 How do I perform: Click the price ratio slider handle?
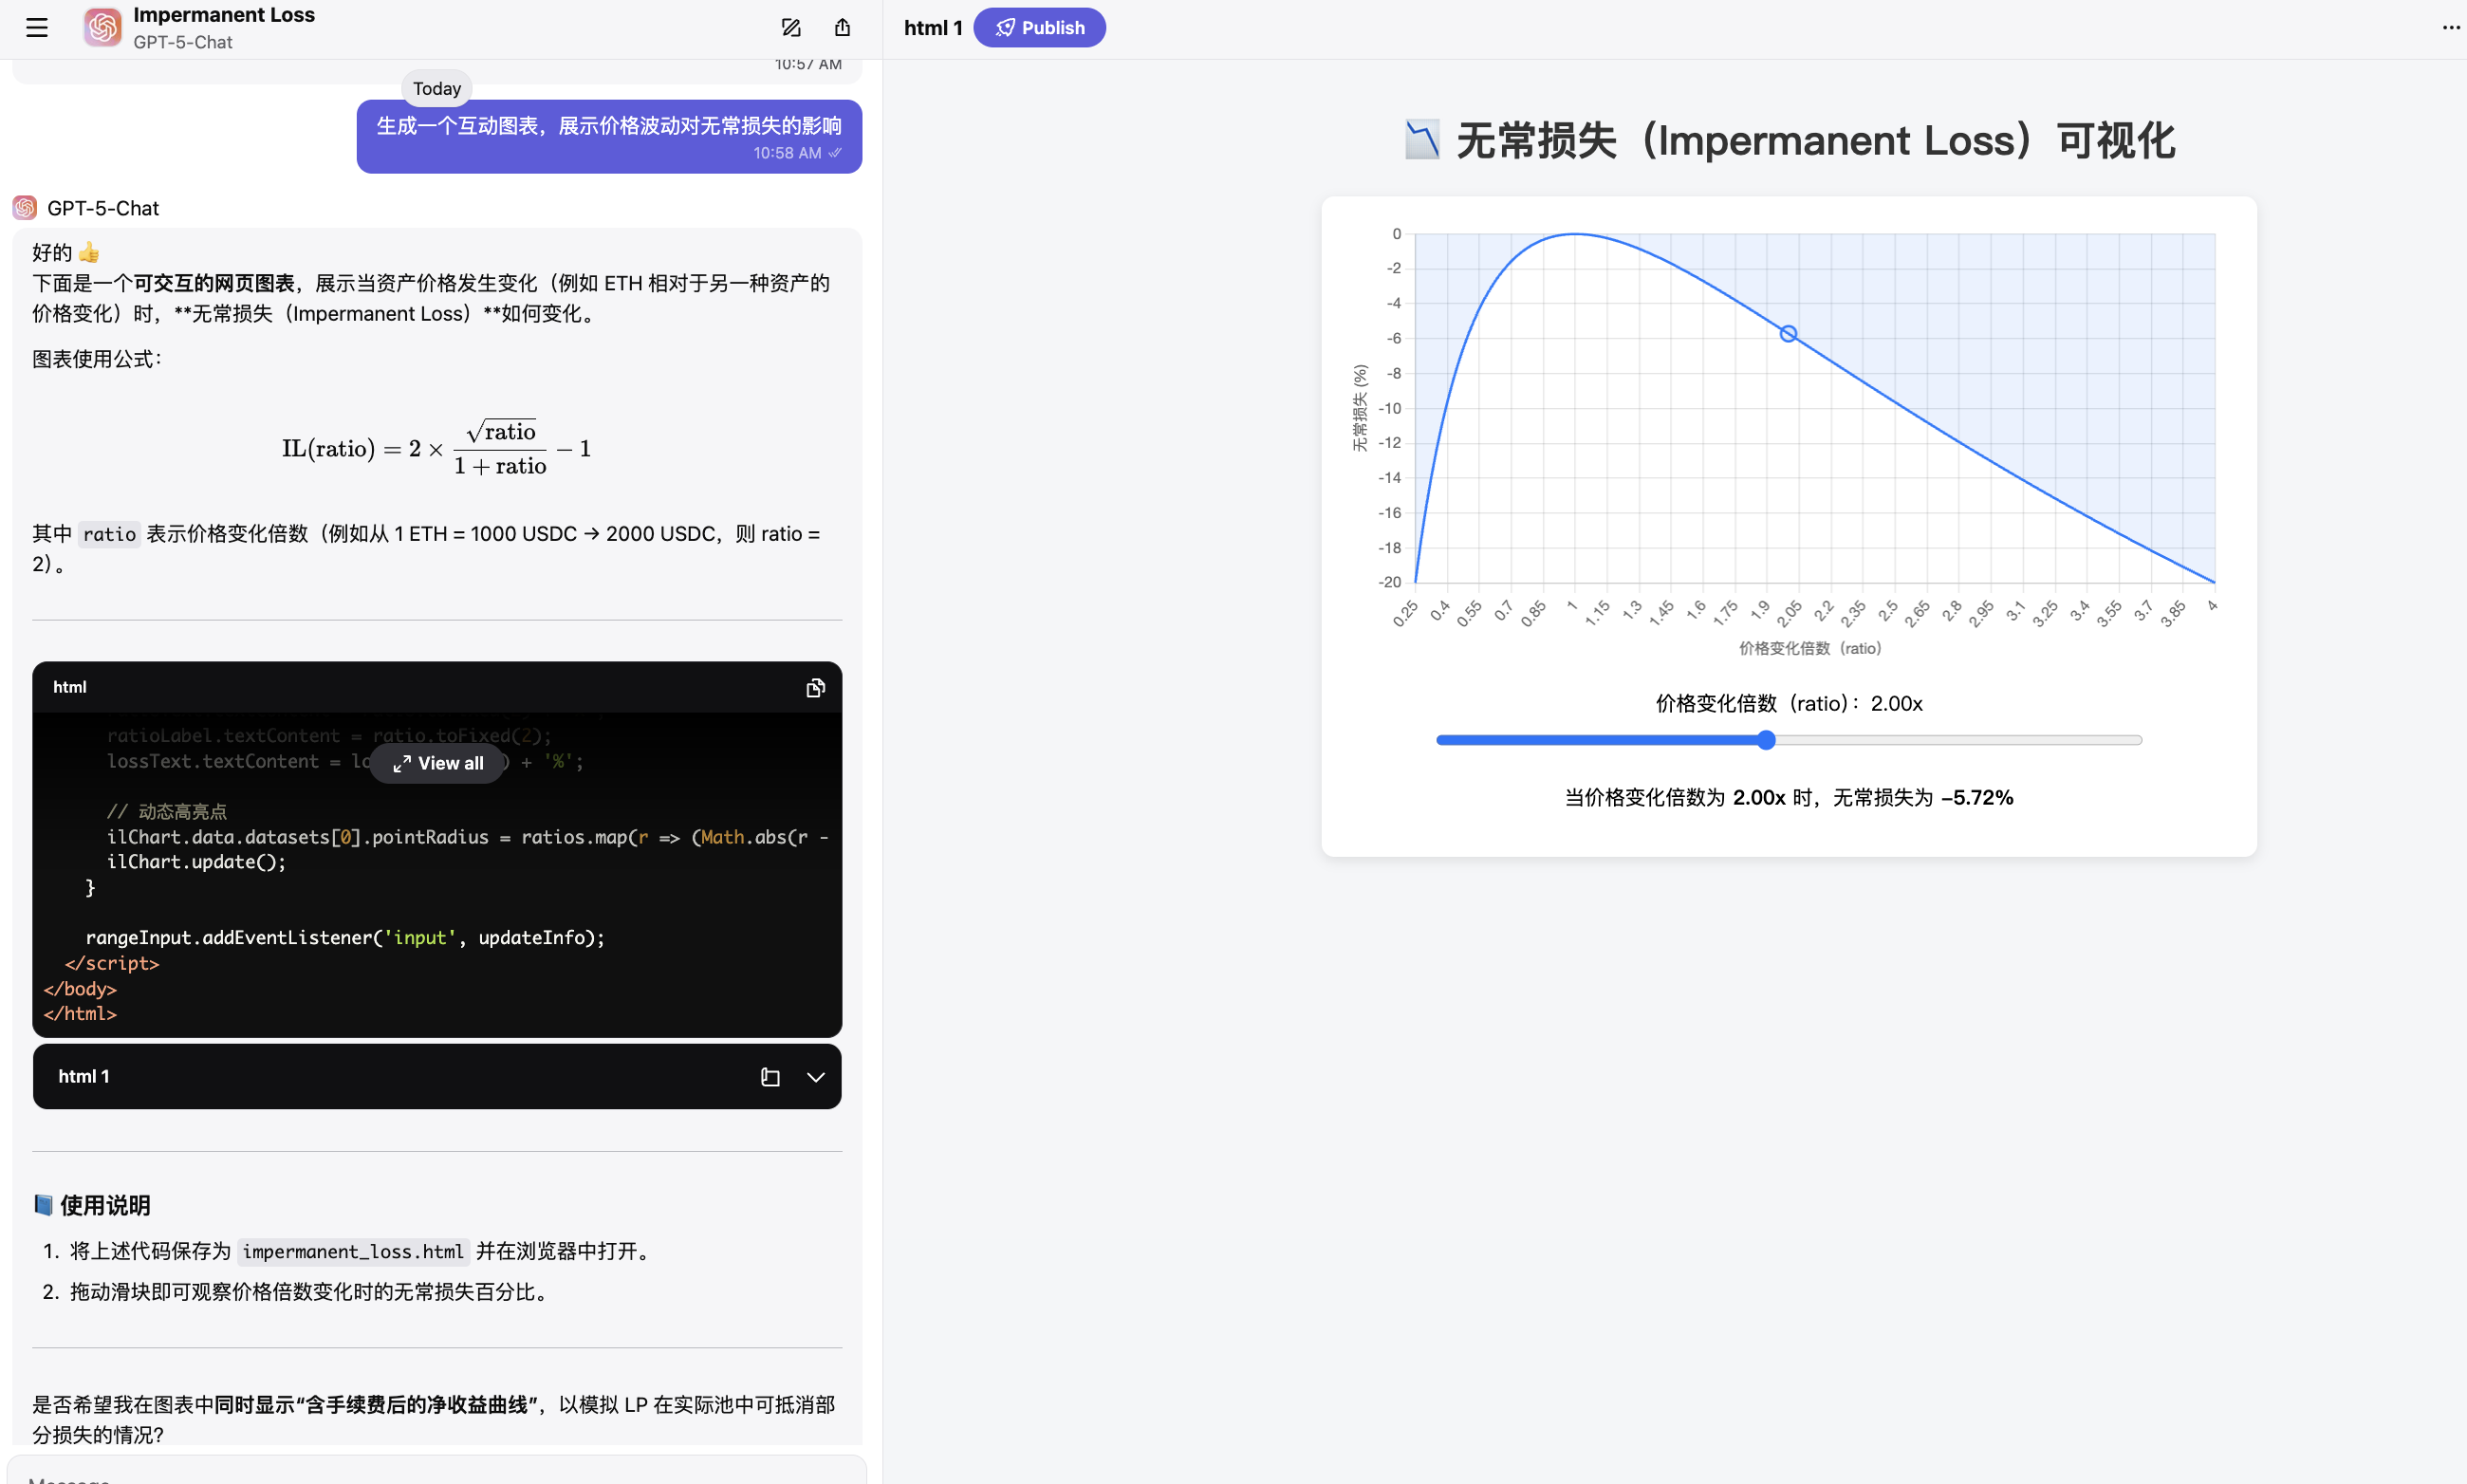pyautogui.click(x=1766, y=740)
